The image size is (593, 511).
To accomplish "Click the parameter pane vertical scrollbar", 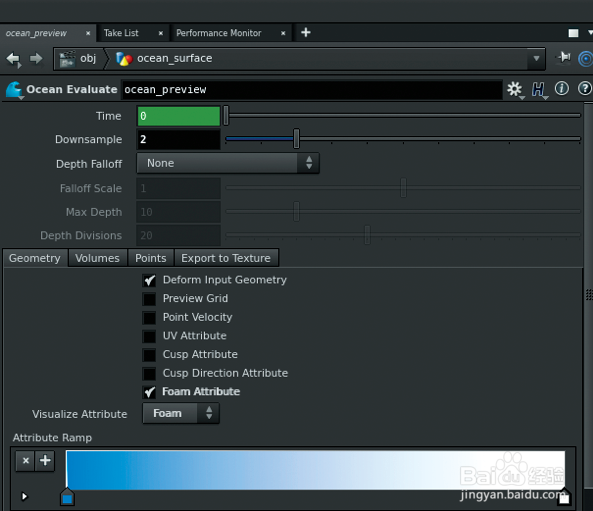I will click(x=588, y=295).
